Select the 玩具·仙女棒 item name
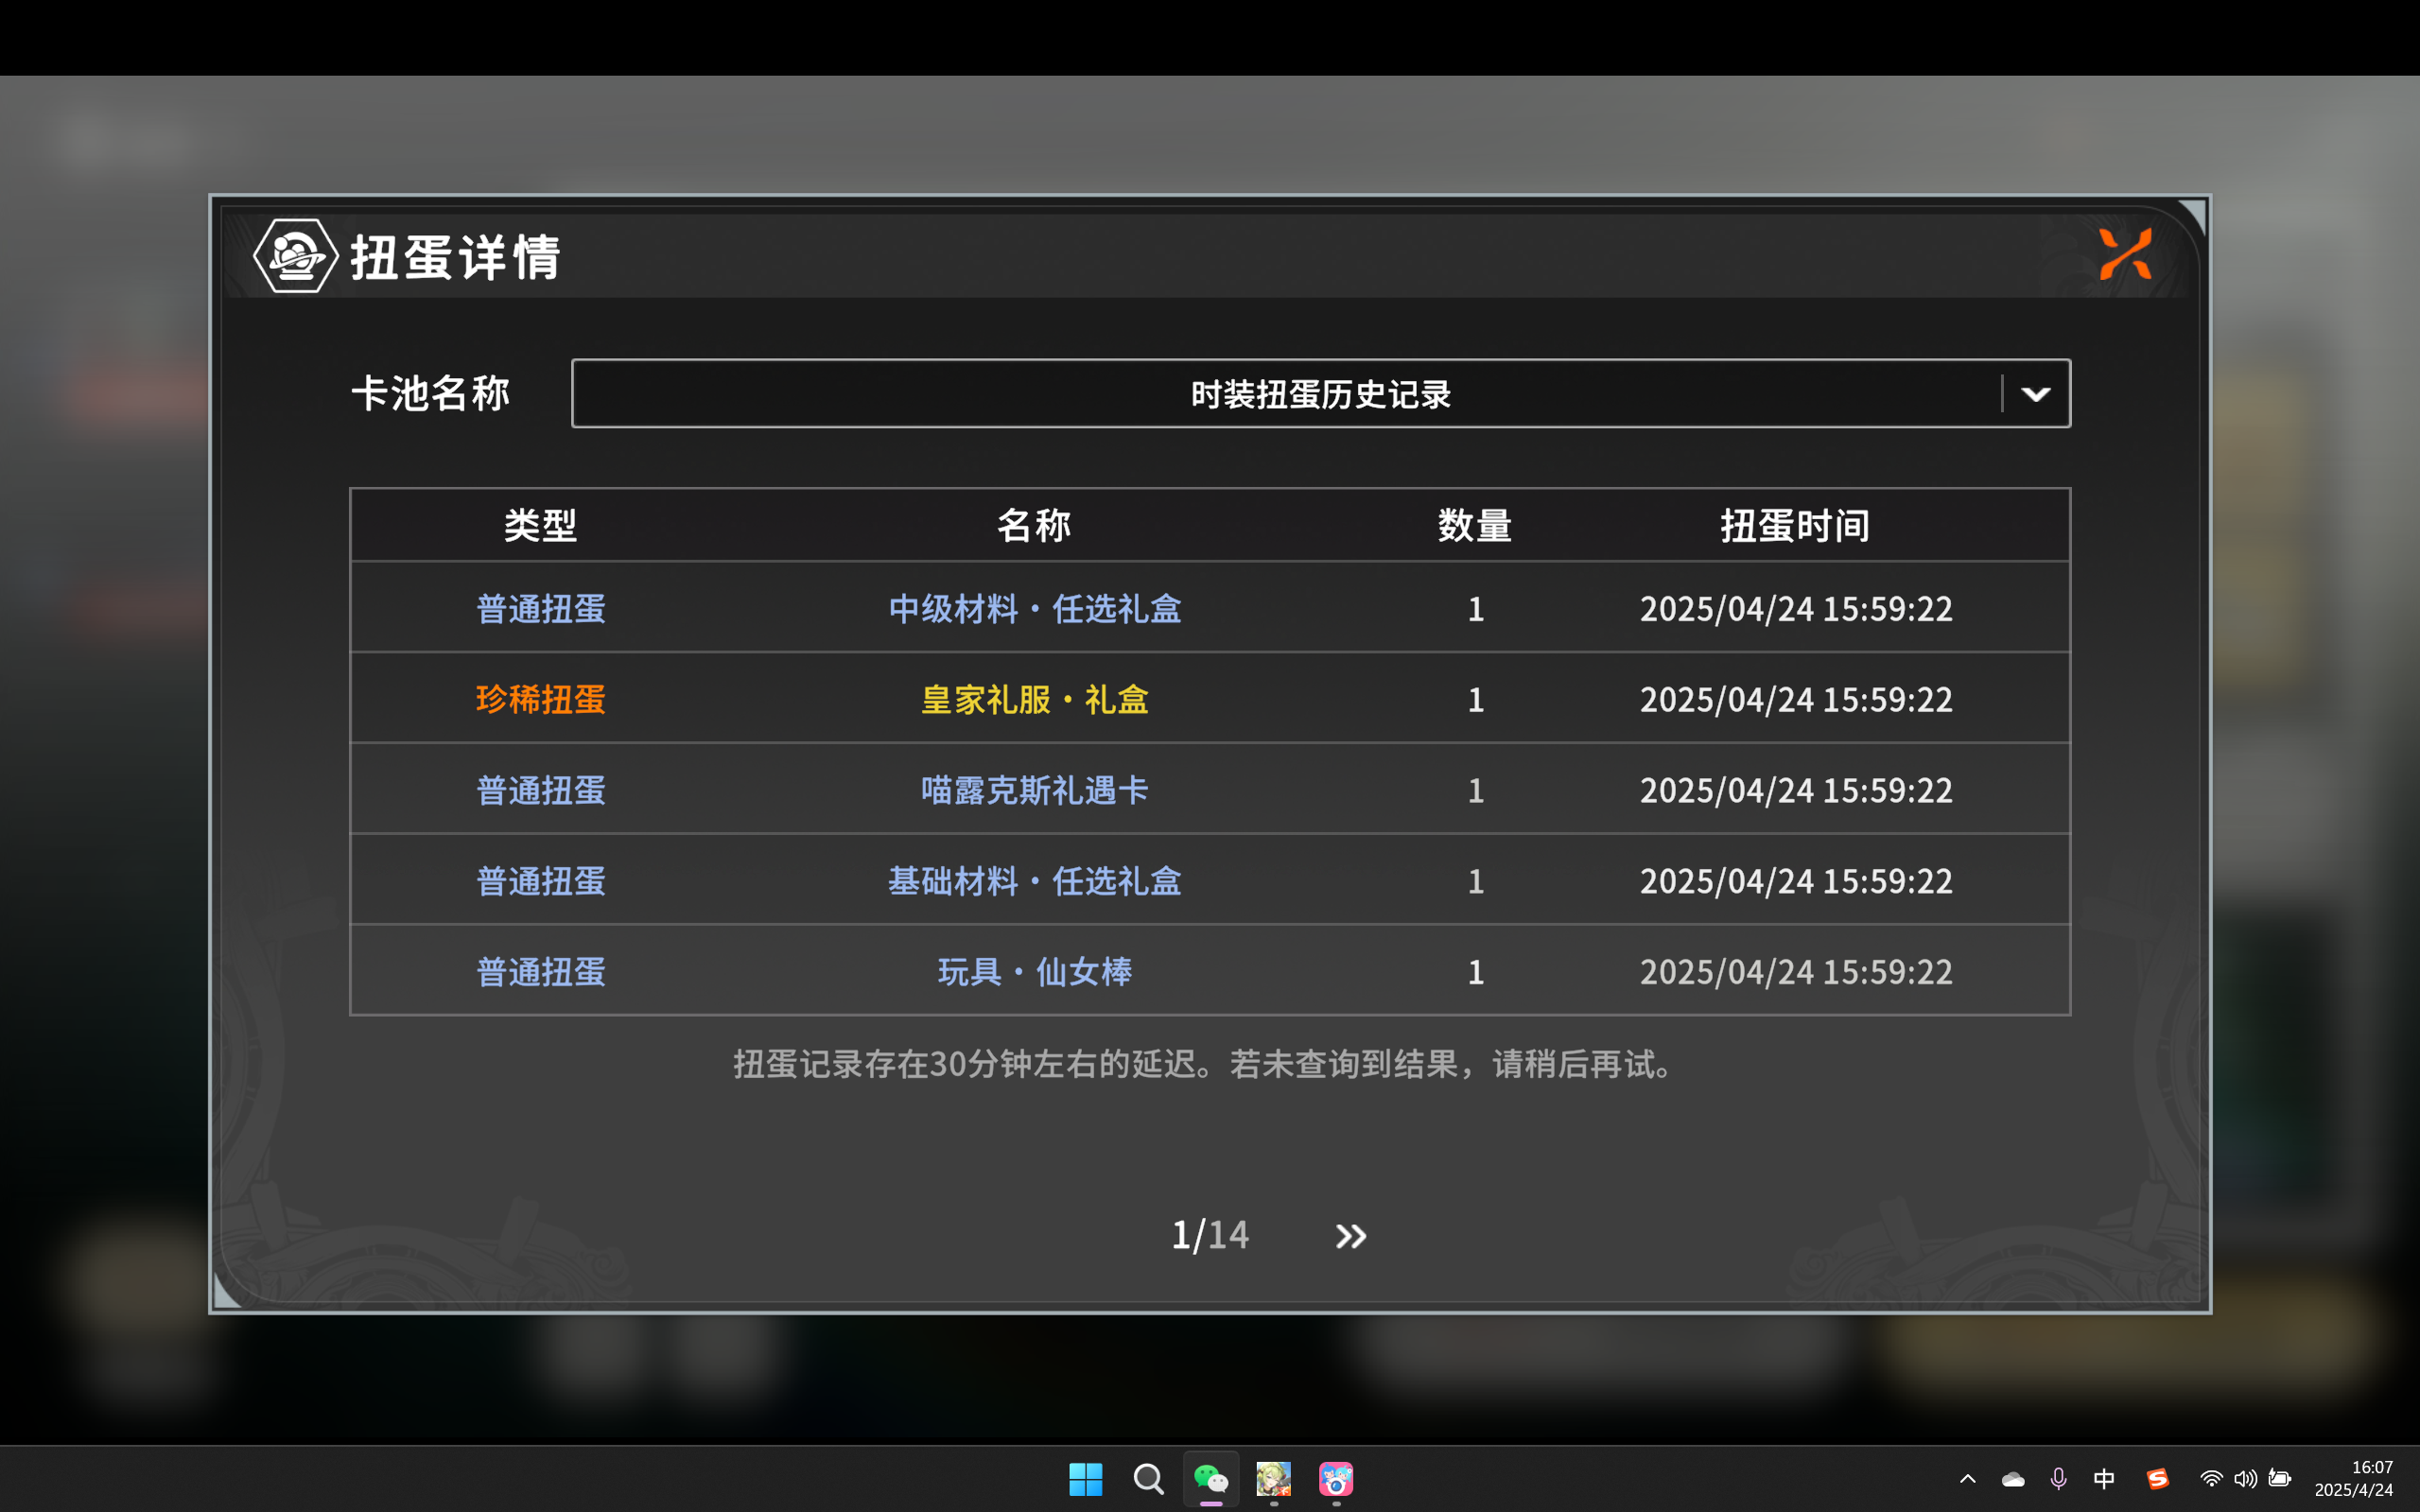The width and height of the screenshot is (2420, 1512). pos(1035,971)
